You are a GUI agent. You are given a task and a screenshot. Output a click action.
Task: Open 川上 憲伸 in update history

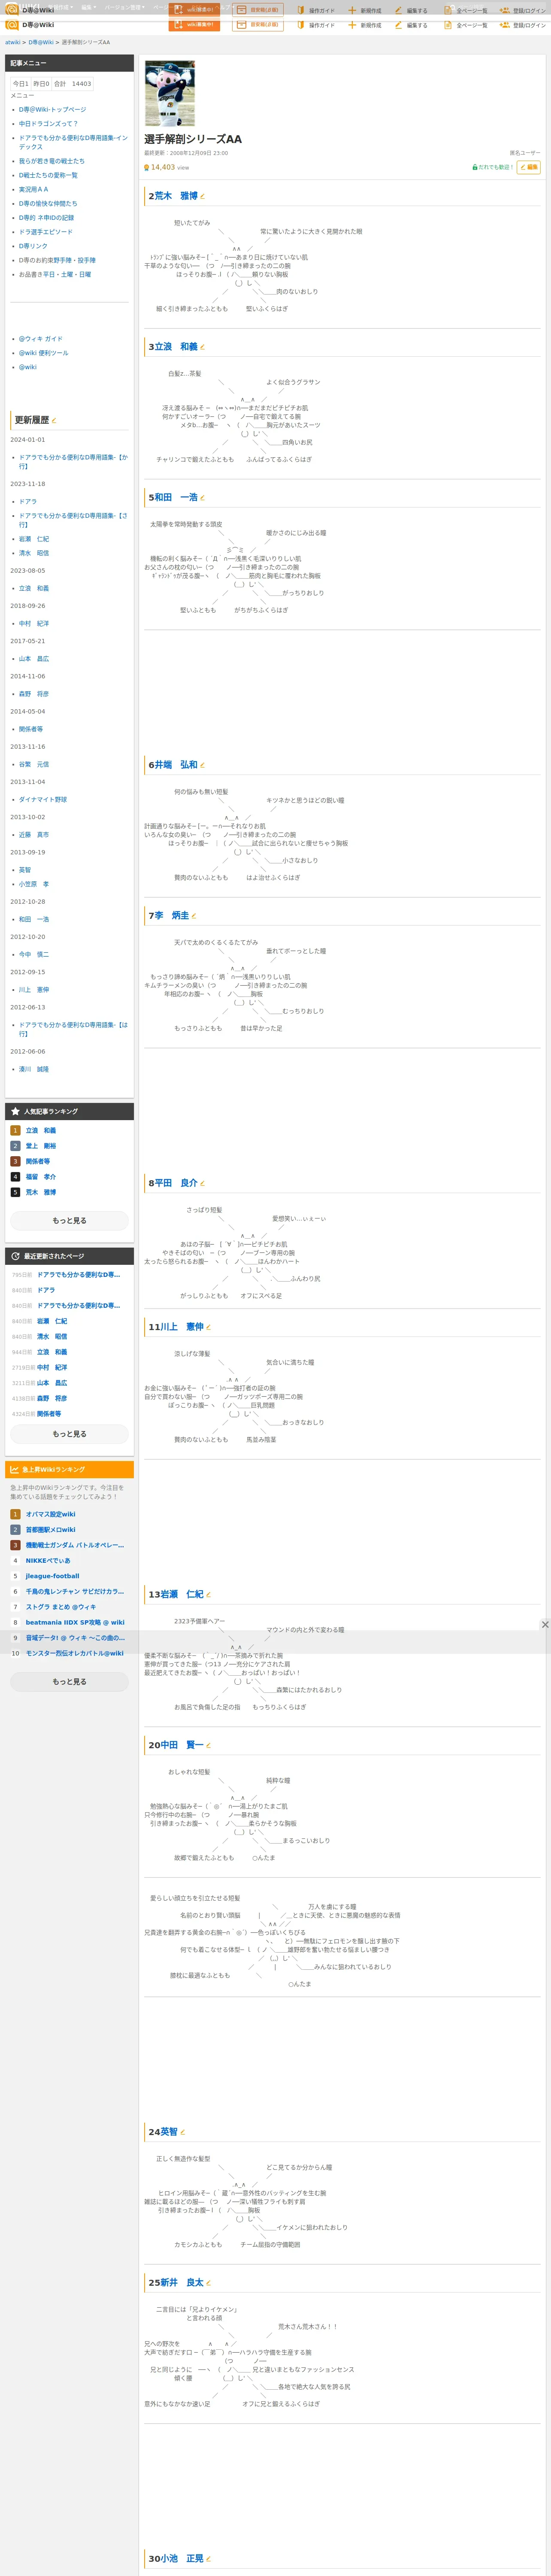[34, 990]
